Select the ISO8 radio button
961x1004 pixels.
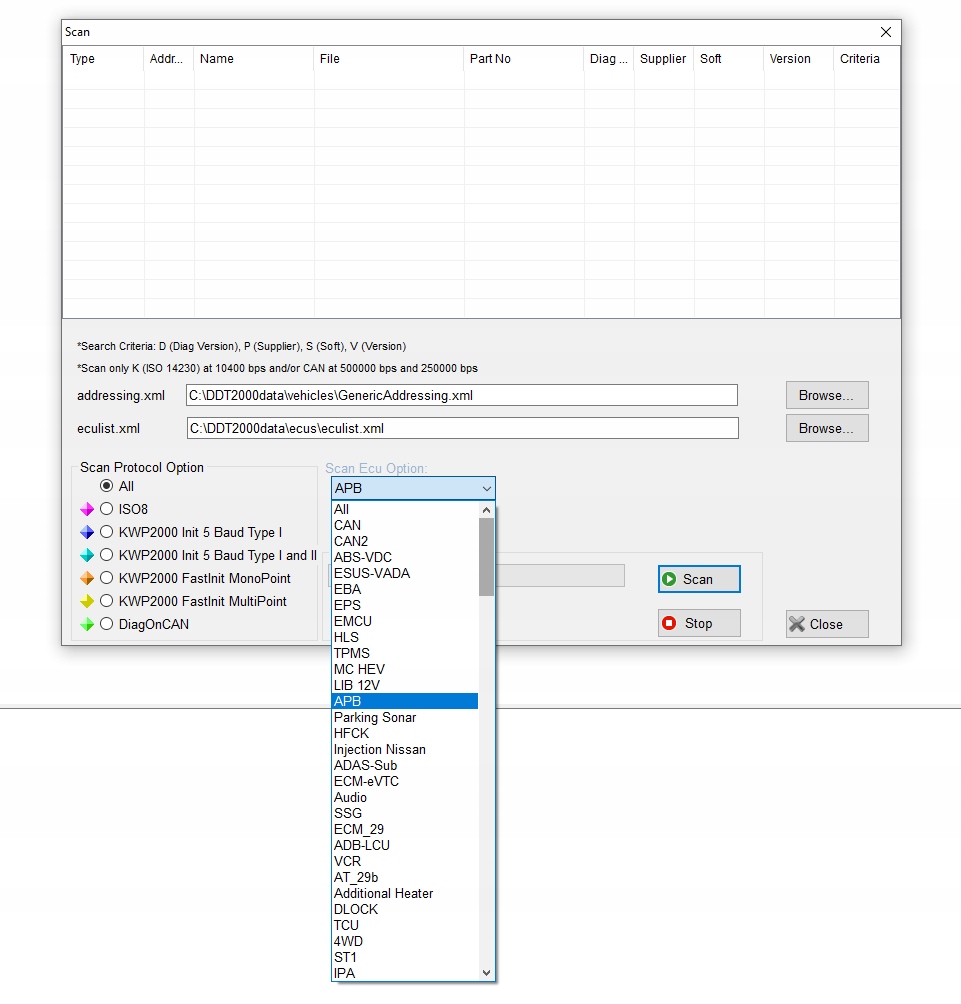coord(106,509)
